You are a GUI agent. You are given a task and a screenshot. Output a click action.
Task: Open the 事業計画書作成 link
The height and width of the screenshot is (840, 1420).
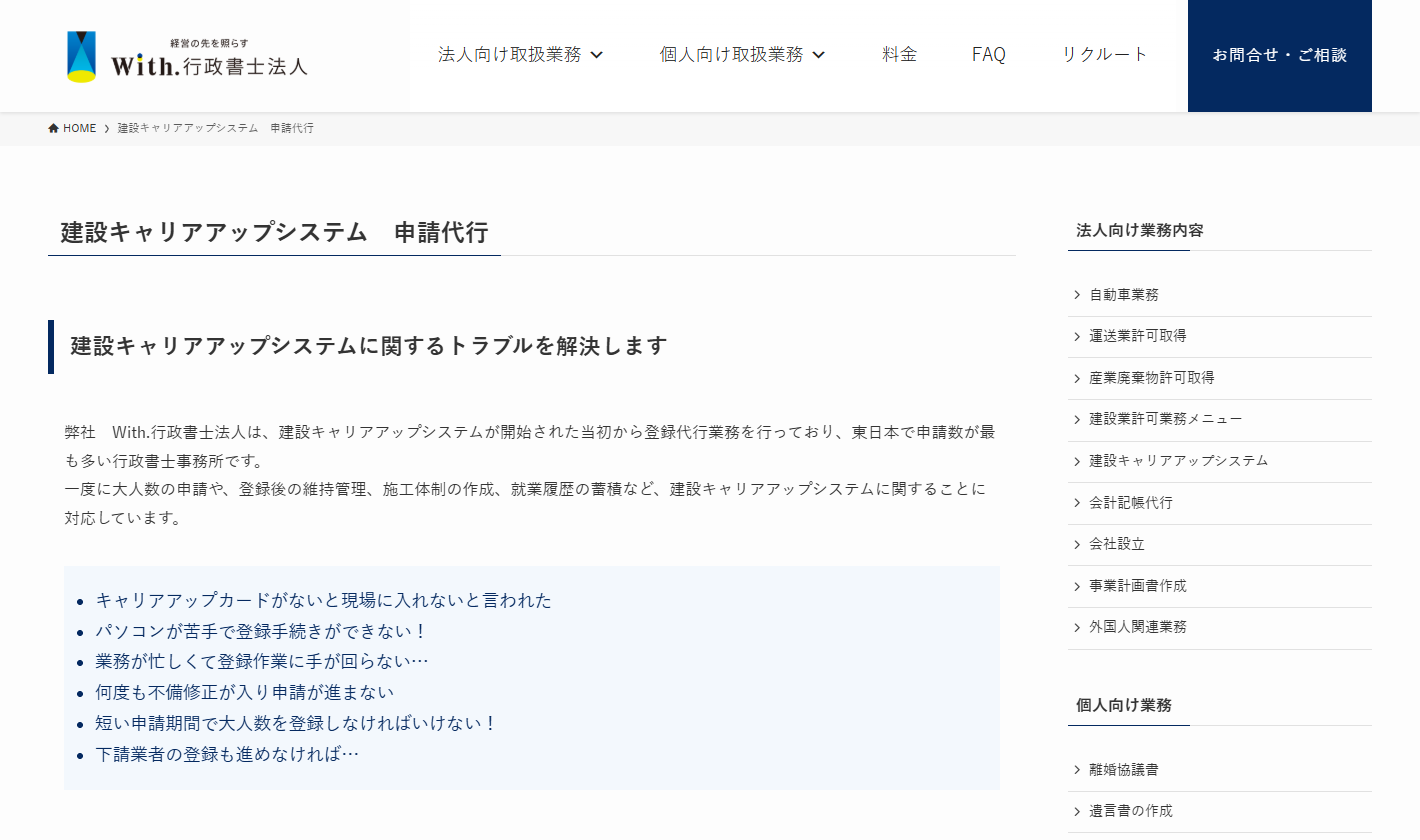click(x=1137, y=586)
